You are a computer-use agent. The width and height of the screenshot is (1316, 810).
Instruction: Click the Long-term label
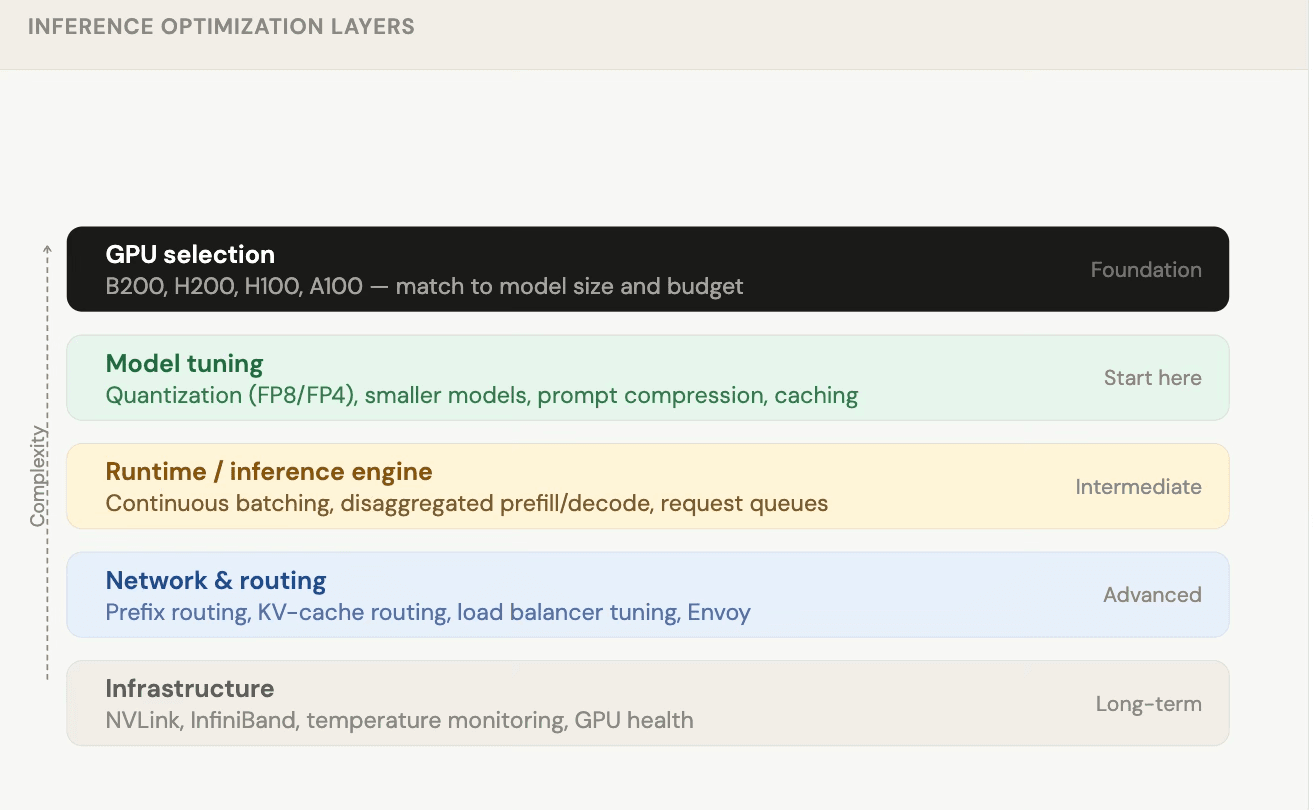[1148, 704]
